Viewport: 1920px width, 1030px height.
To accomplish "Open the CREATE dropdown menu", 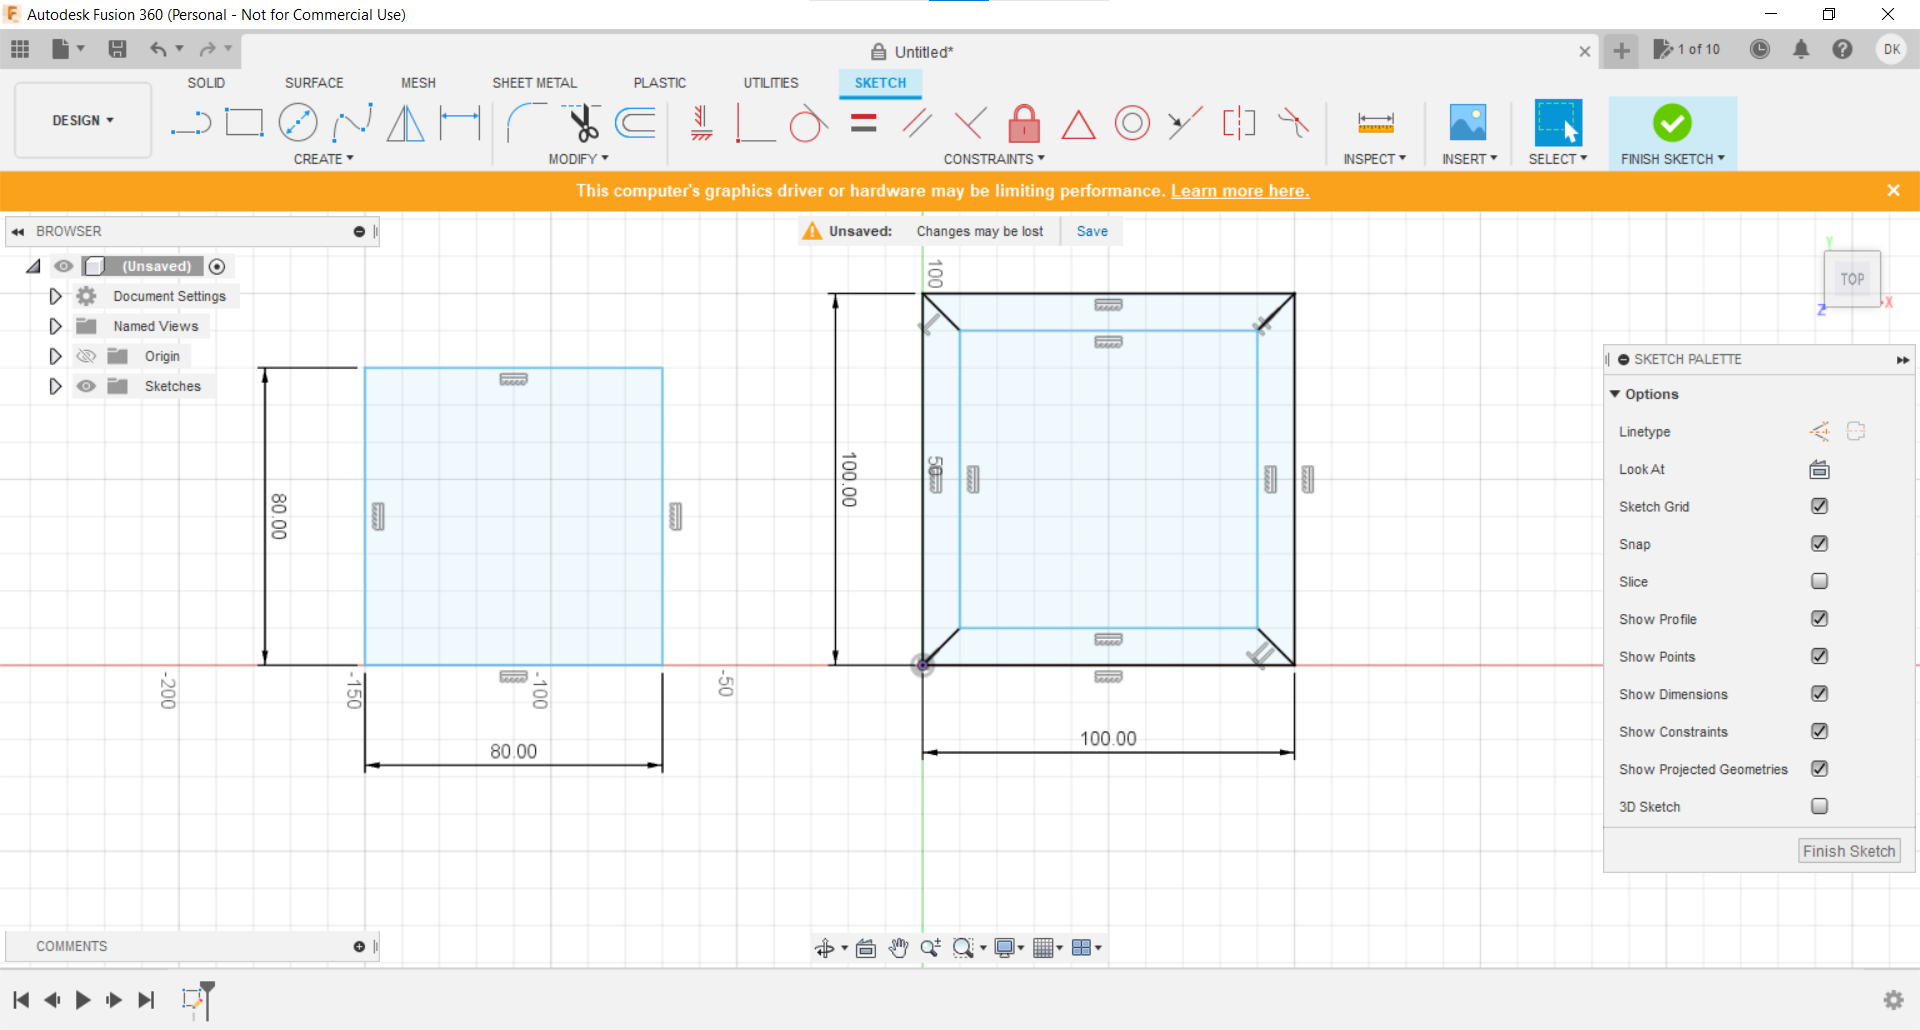I will 323,159.
